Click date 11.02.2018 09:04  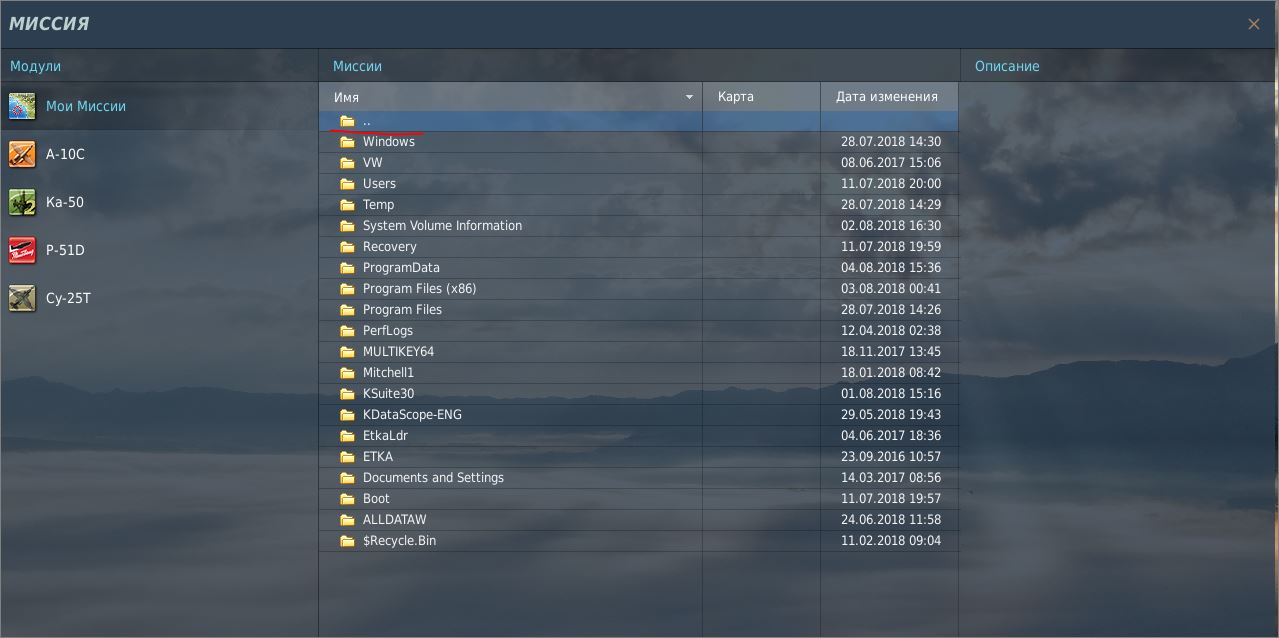pos(891,541)
